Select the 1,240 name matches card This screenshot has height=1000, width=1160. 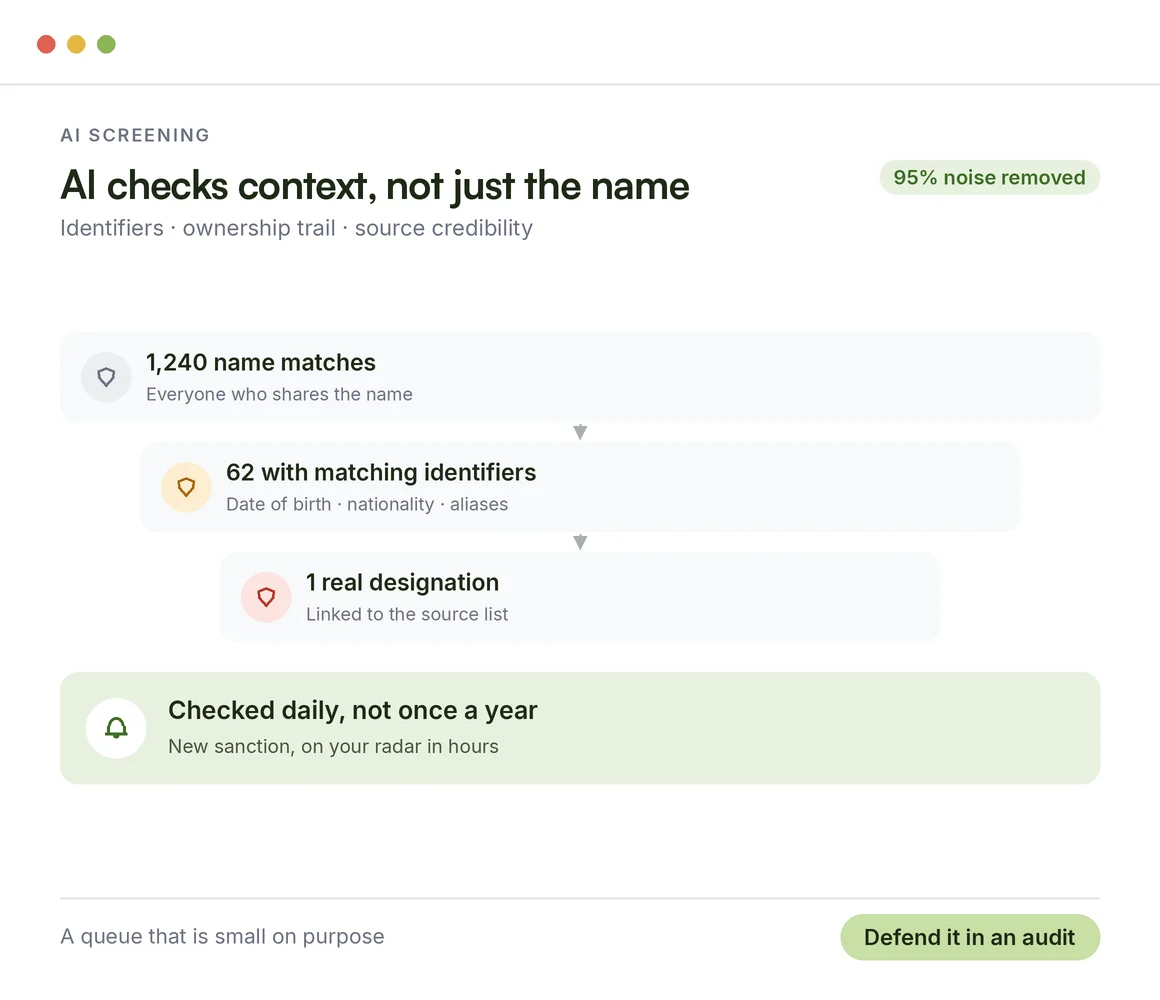pyautogui.click(x=580, y=377)
